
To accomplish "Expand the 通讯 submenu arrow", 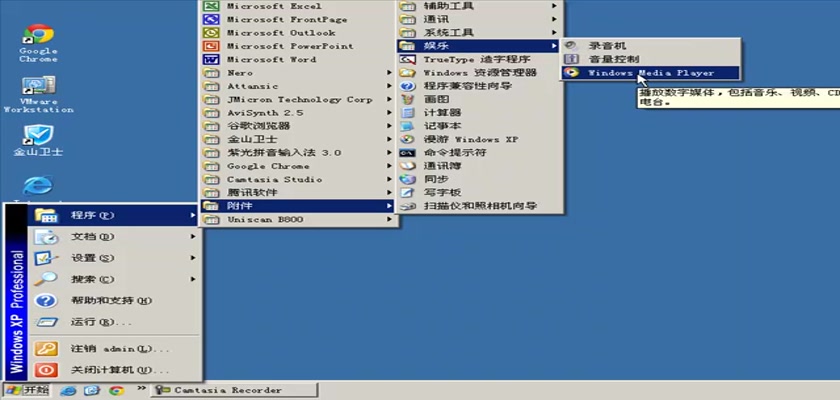I will (x=554, y=19).
